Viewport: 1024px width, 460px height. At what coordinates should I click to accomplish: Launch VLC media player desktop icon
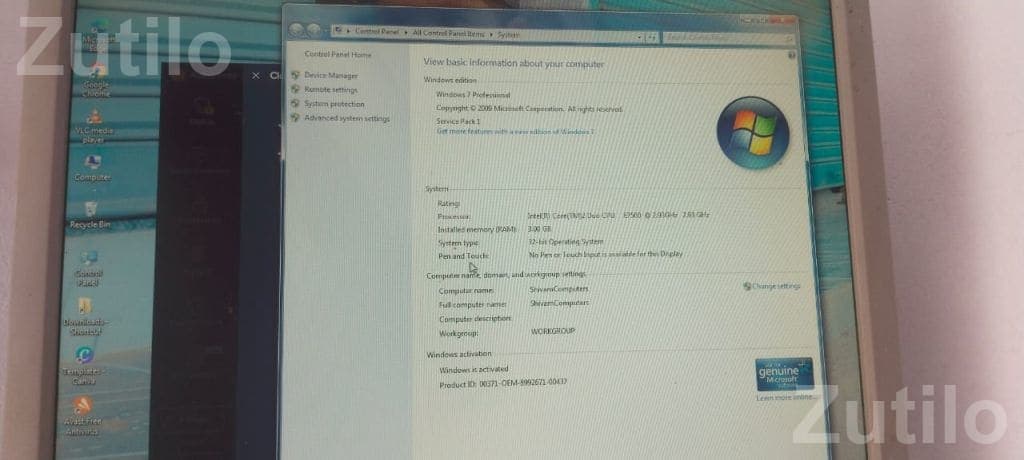coord(94,126)
